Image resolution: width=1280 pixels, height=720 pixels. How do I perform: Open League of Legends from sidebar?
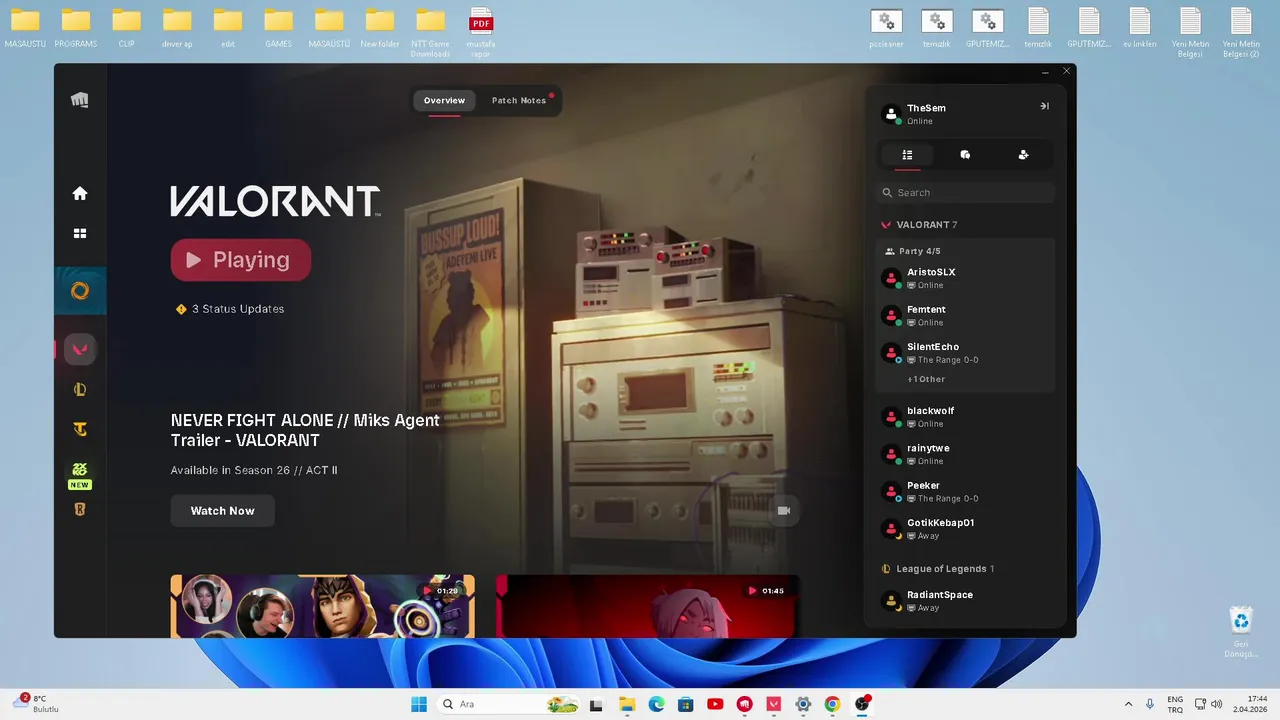tap(80, 390)
